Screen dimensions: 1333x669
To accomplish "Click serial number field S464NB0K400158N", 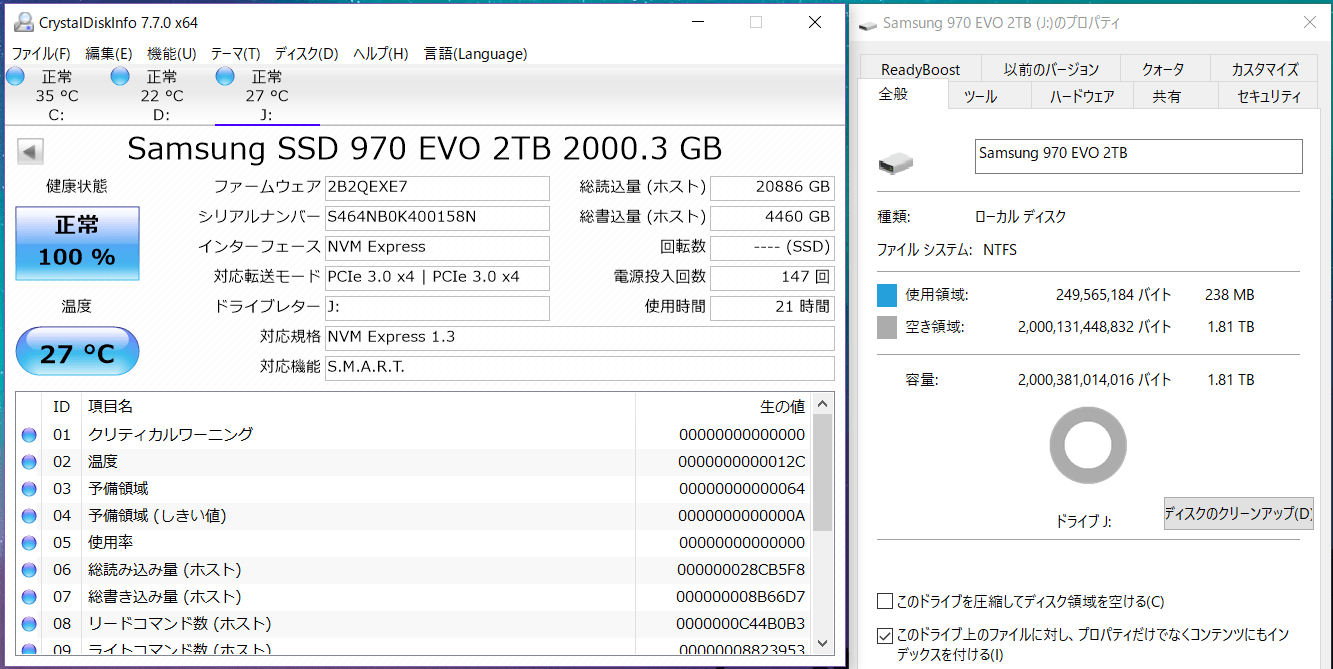I will click(x=437, y=218).
